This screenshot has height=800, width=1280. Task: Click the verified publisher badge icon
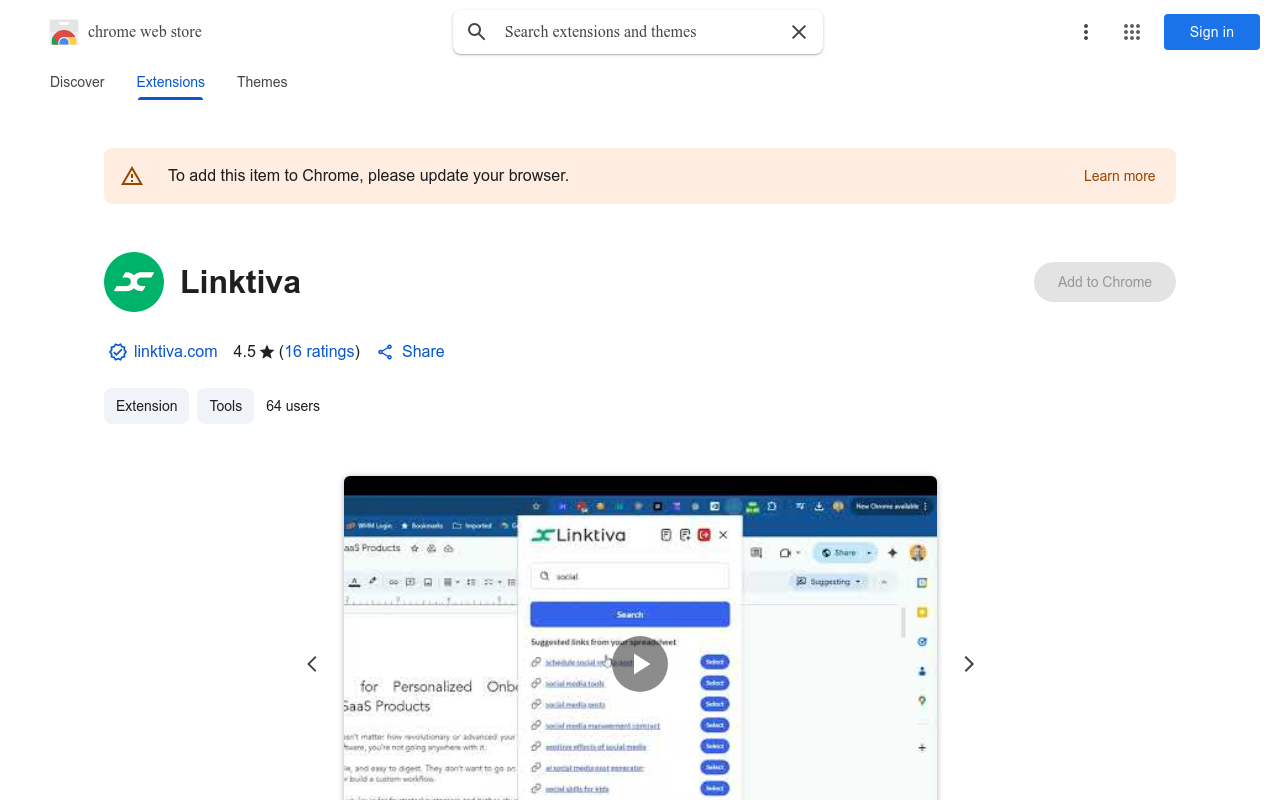pyautogui.click(x=118, y=352)
